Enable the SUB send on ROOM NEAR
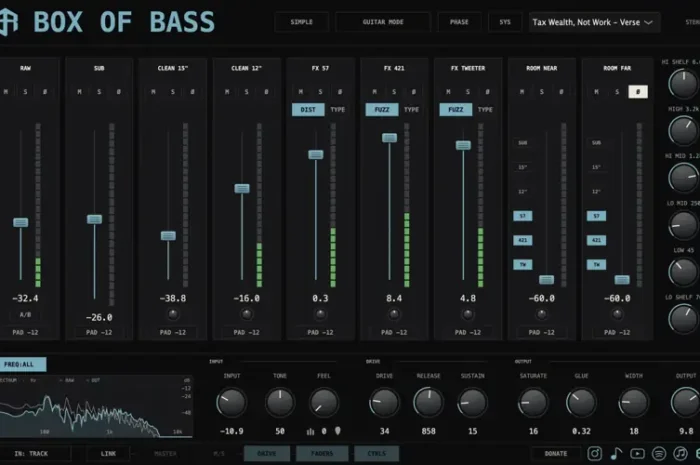 523,143
